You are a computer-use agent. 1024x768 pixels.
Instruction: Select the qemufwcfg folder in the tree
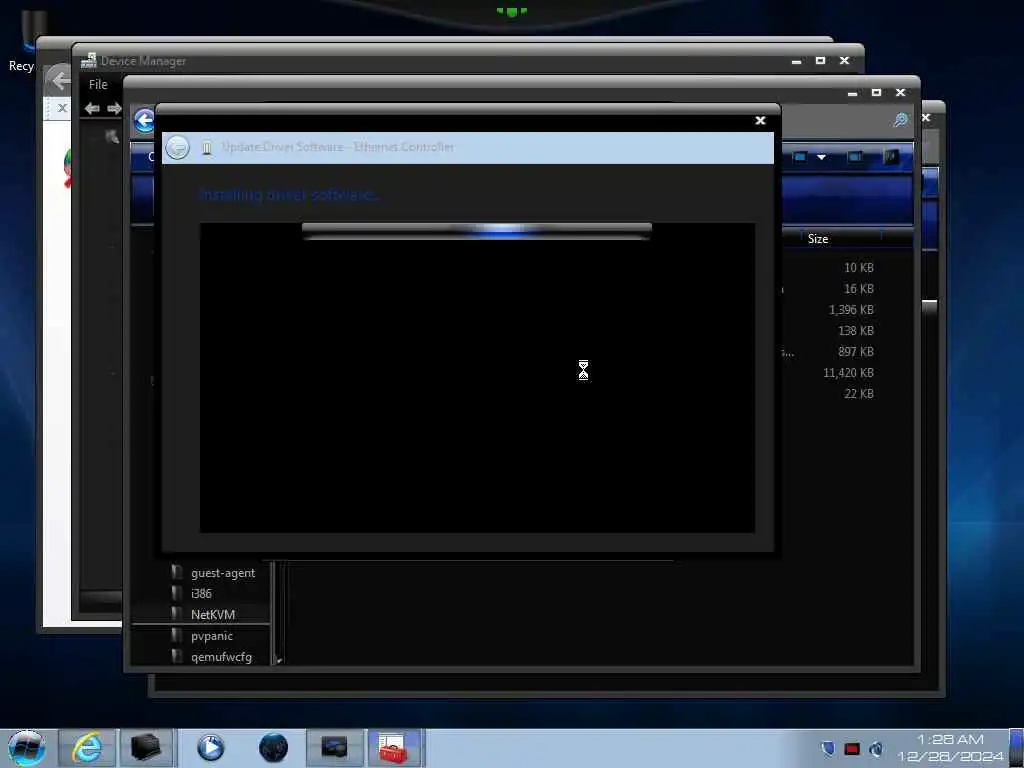[221, 657]
